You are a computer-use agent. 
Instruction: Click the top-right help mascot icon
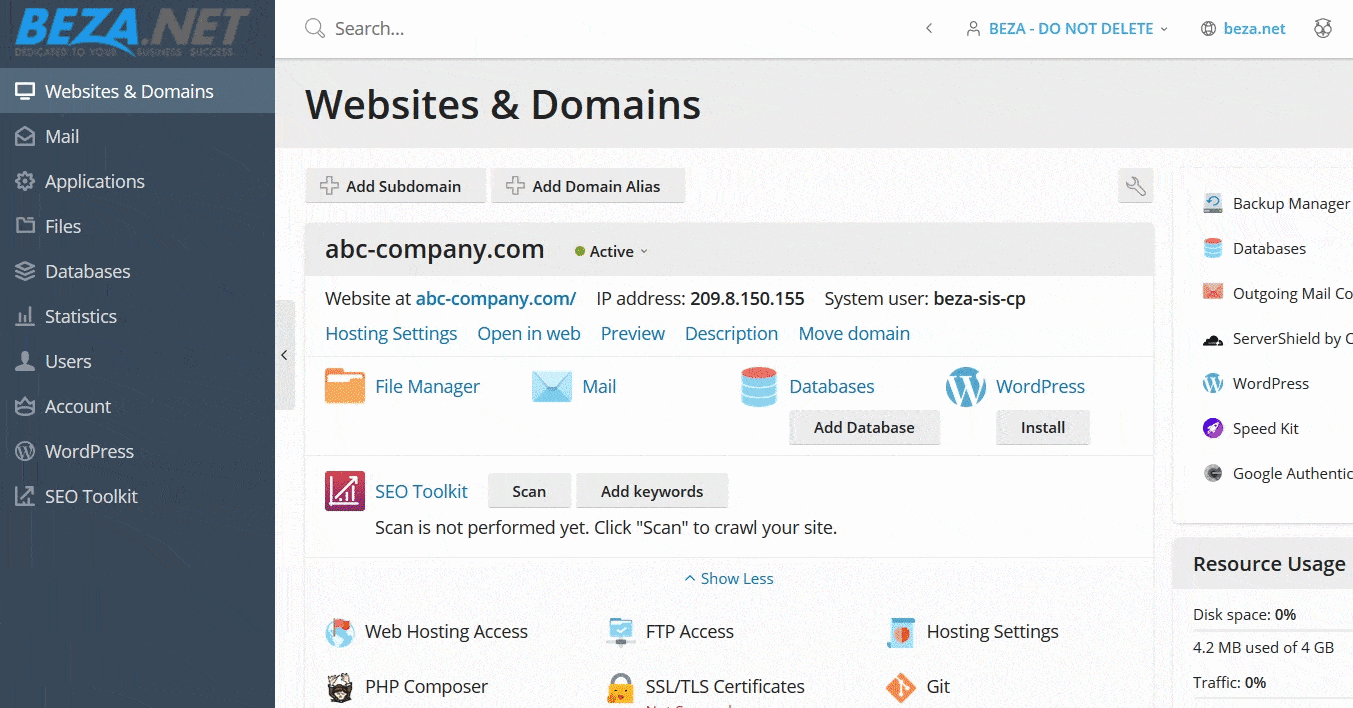point(1323,28)
